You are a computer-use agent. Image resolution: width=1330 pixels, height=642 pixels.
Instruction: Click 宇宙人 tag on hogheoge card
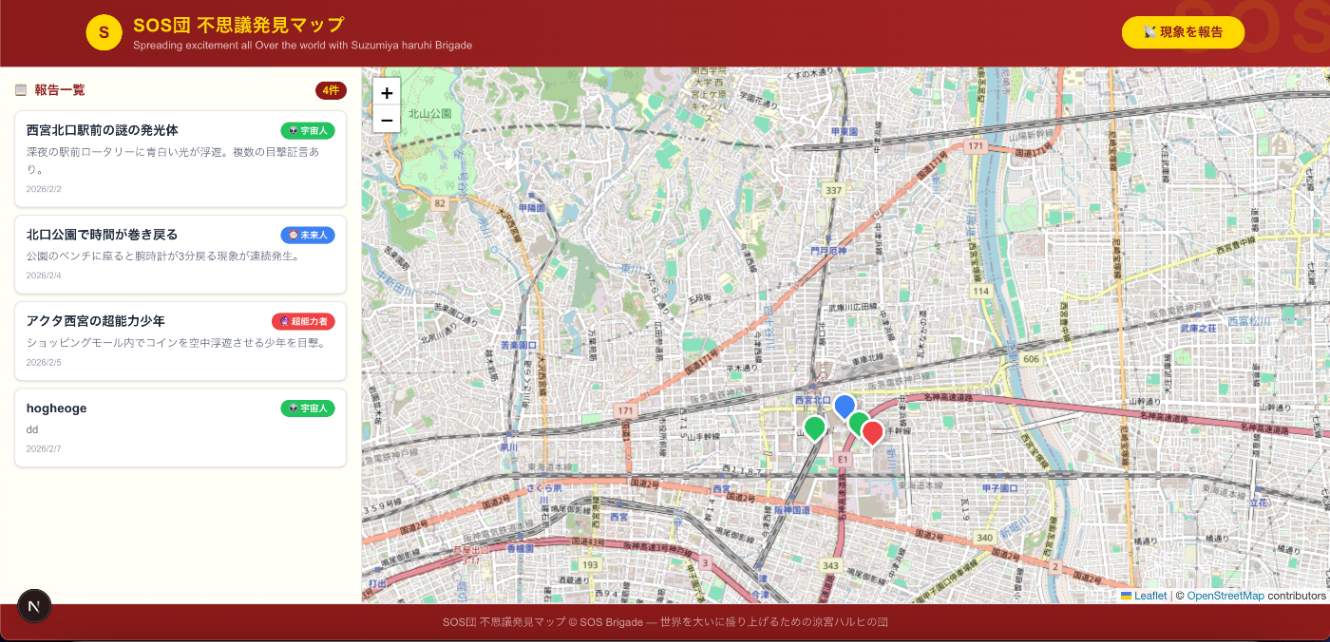pyautogui.click(x=308, y=408)
